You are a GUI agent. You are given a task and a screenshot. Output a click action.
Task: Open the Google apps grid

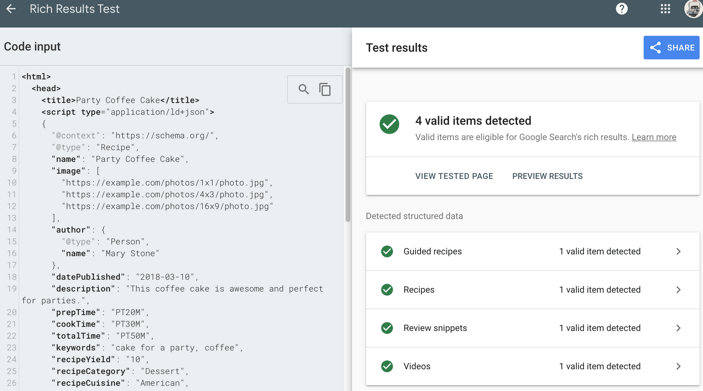click(665, 9)
